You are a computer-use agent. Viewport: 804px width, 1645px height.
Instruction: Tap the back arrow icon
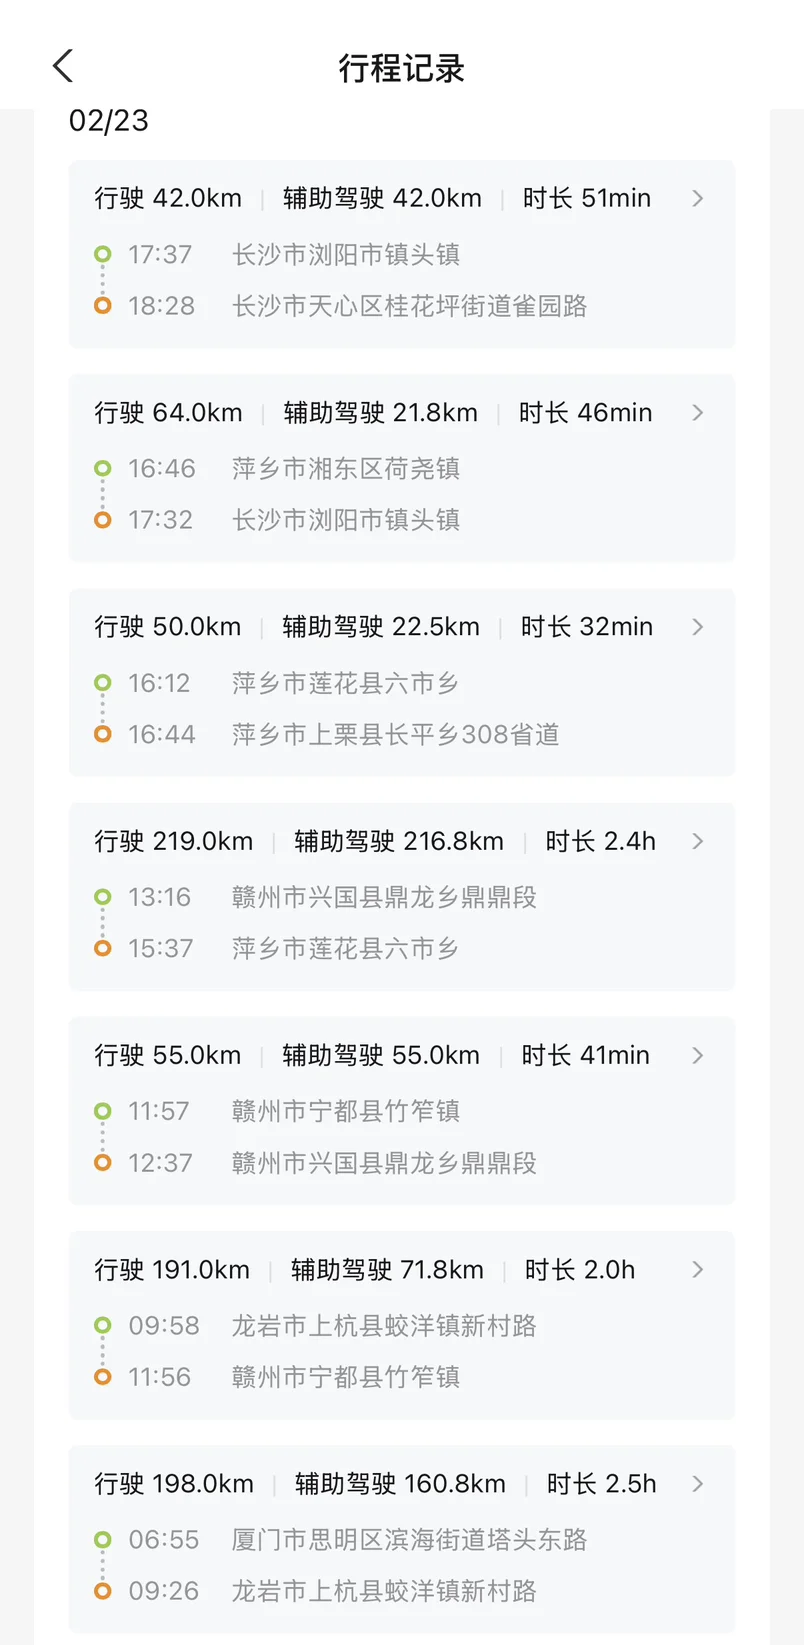tap(63, 67)
